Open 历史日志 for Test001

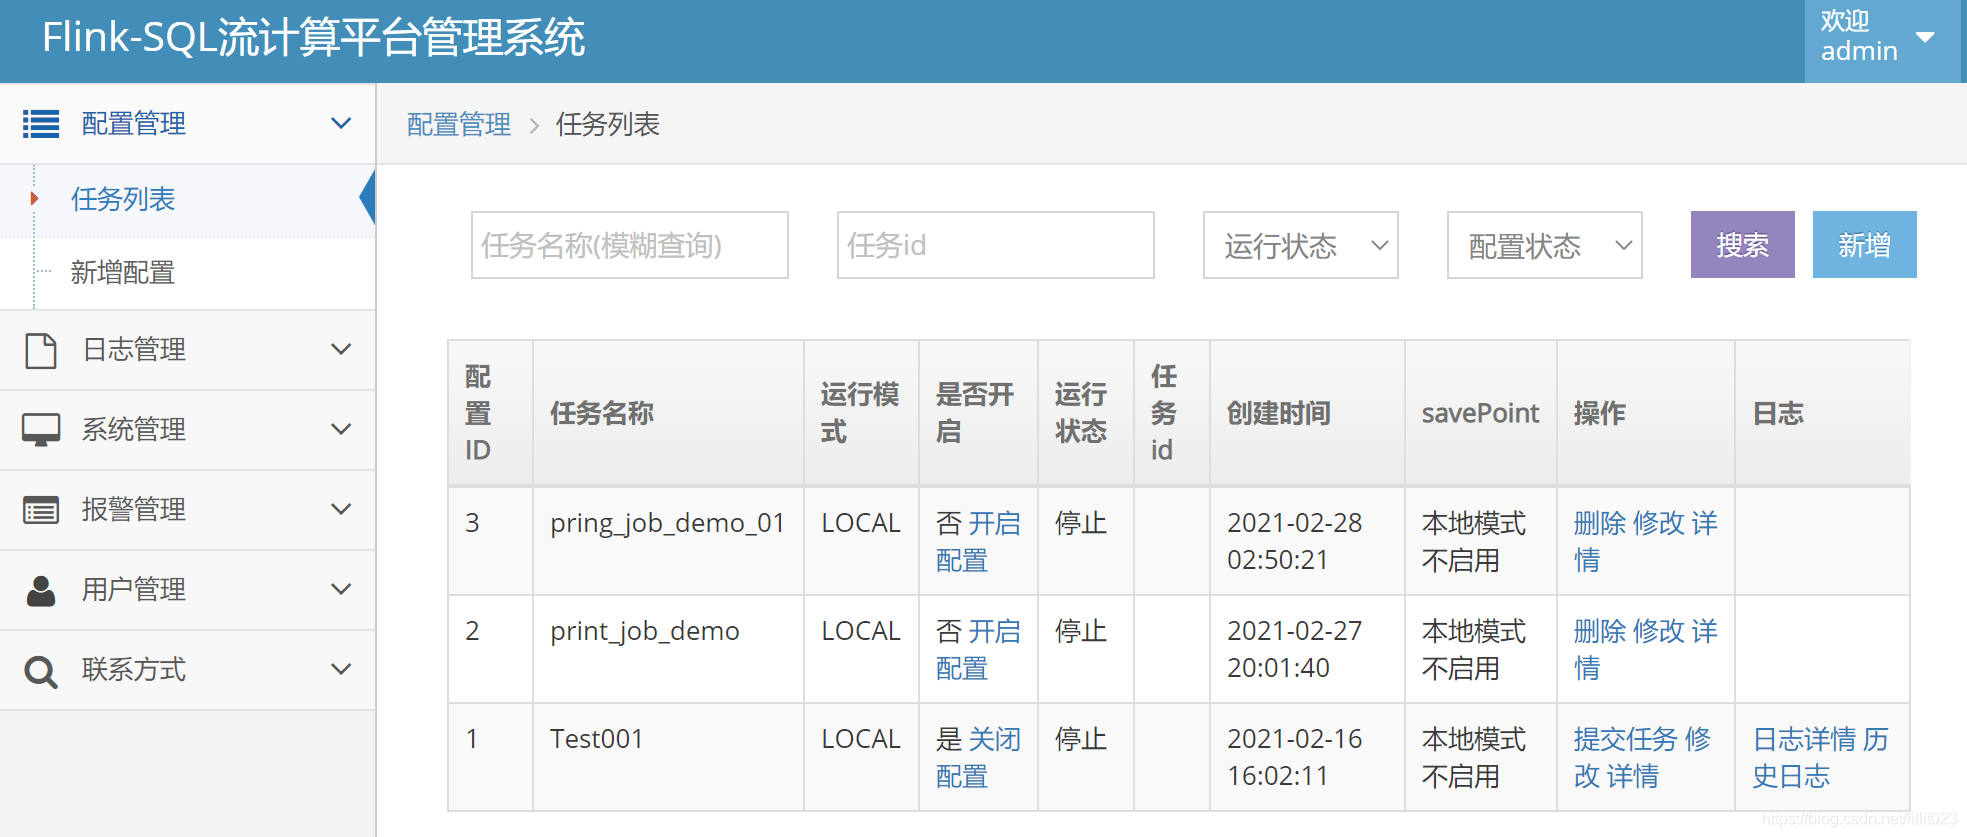1820,758
